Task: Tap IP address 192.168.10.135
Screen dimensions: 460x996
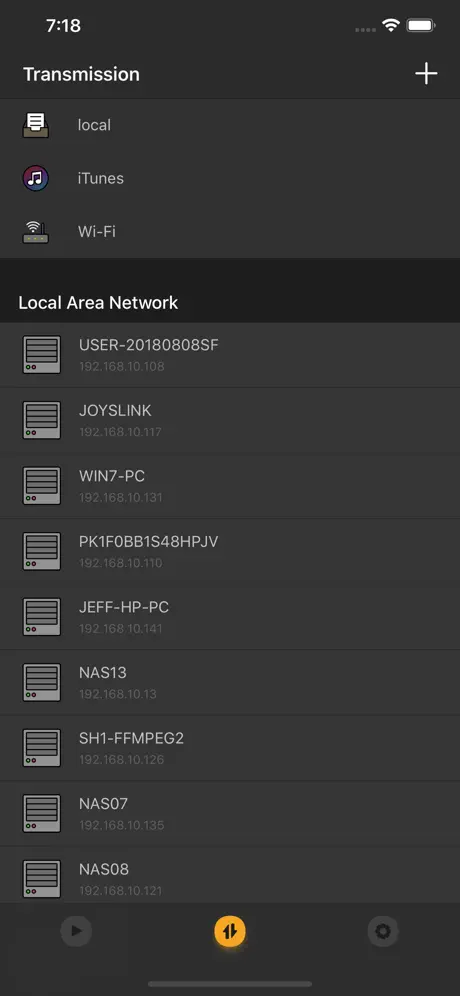Action: 121,826
